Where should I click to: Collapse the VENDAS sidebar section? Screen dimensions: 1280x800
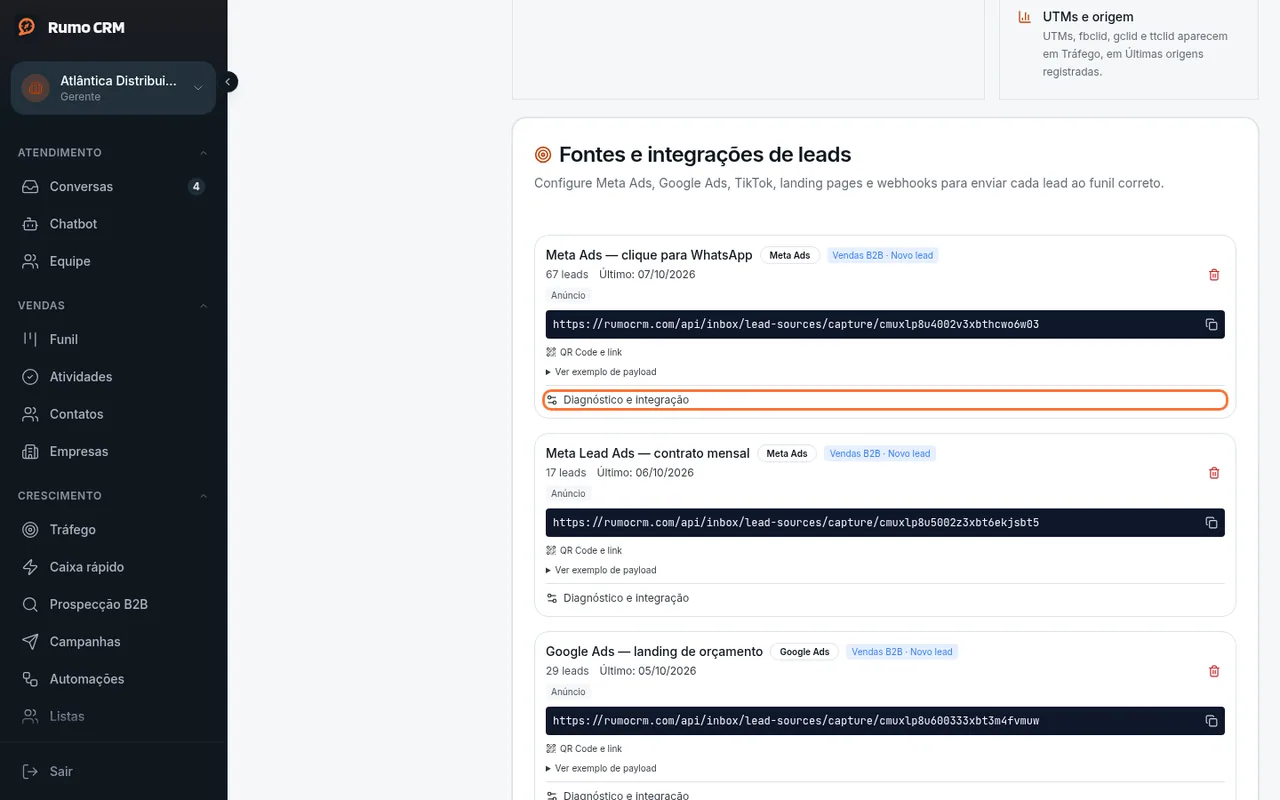click(113, 306)
